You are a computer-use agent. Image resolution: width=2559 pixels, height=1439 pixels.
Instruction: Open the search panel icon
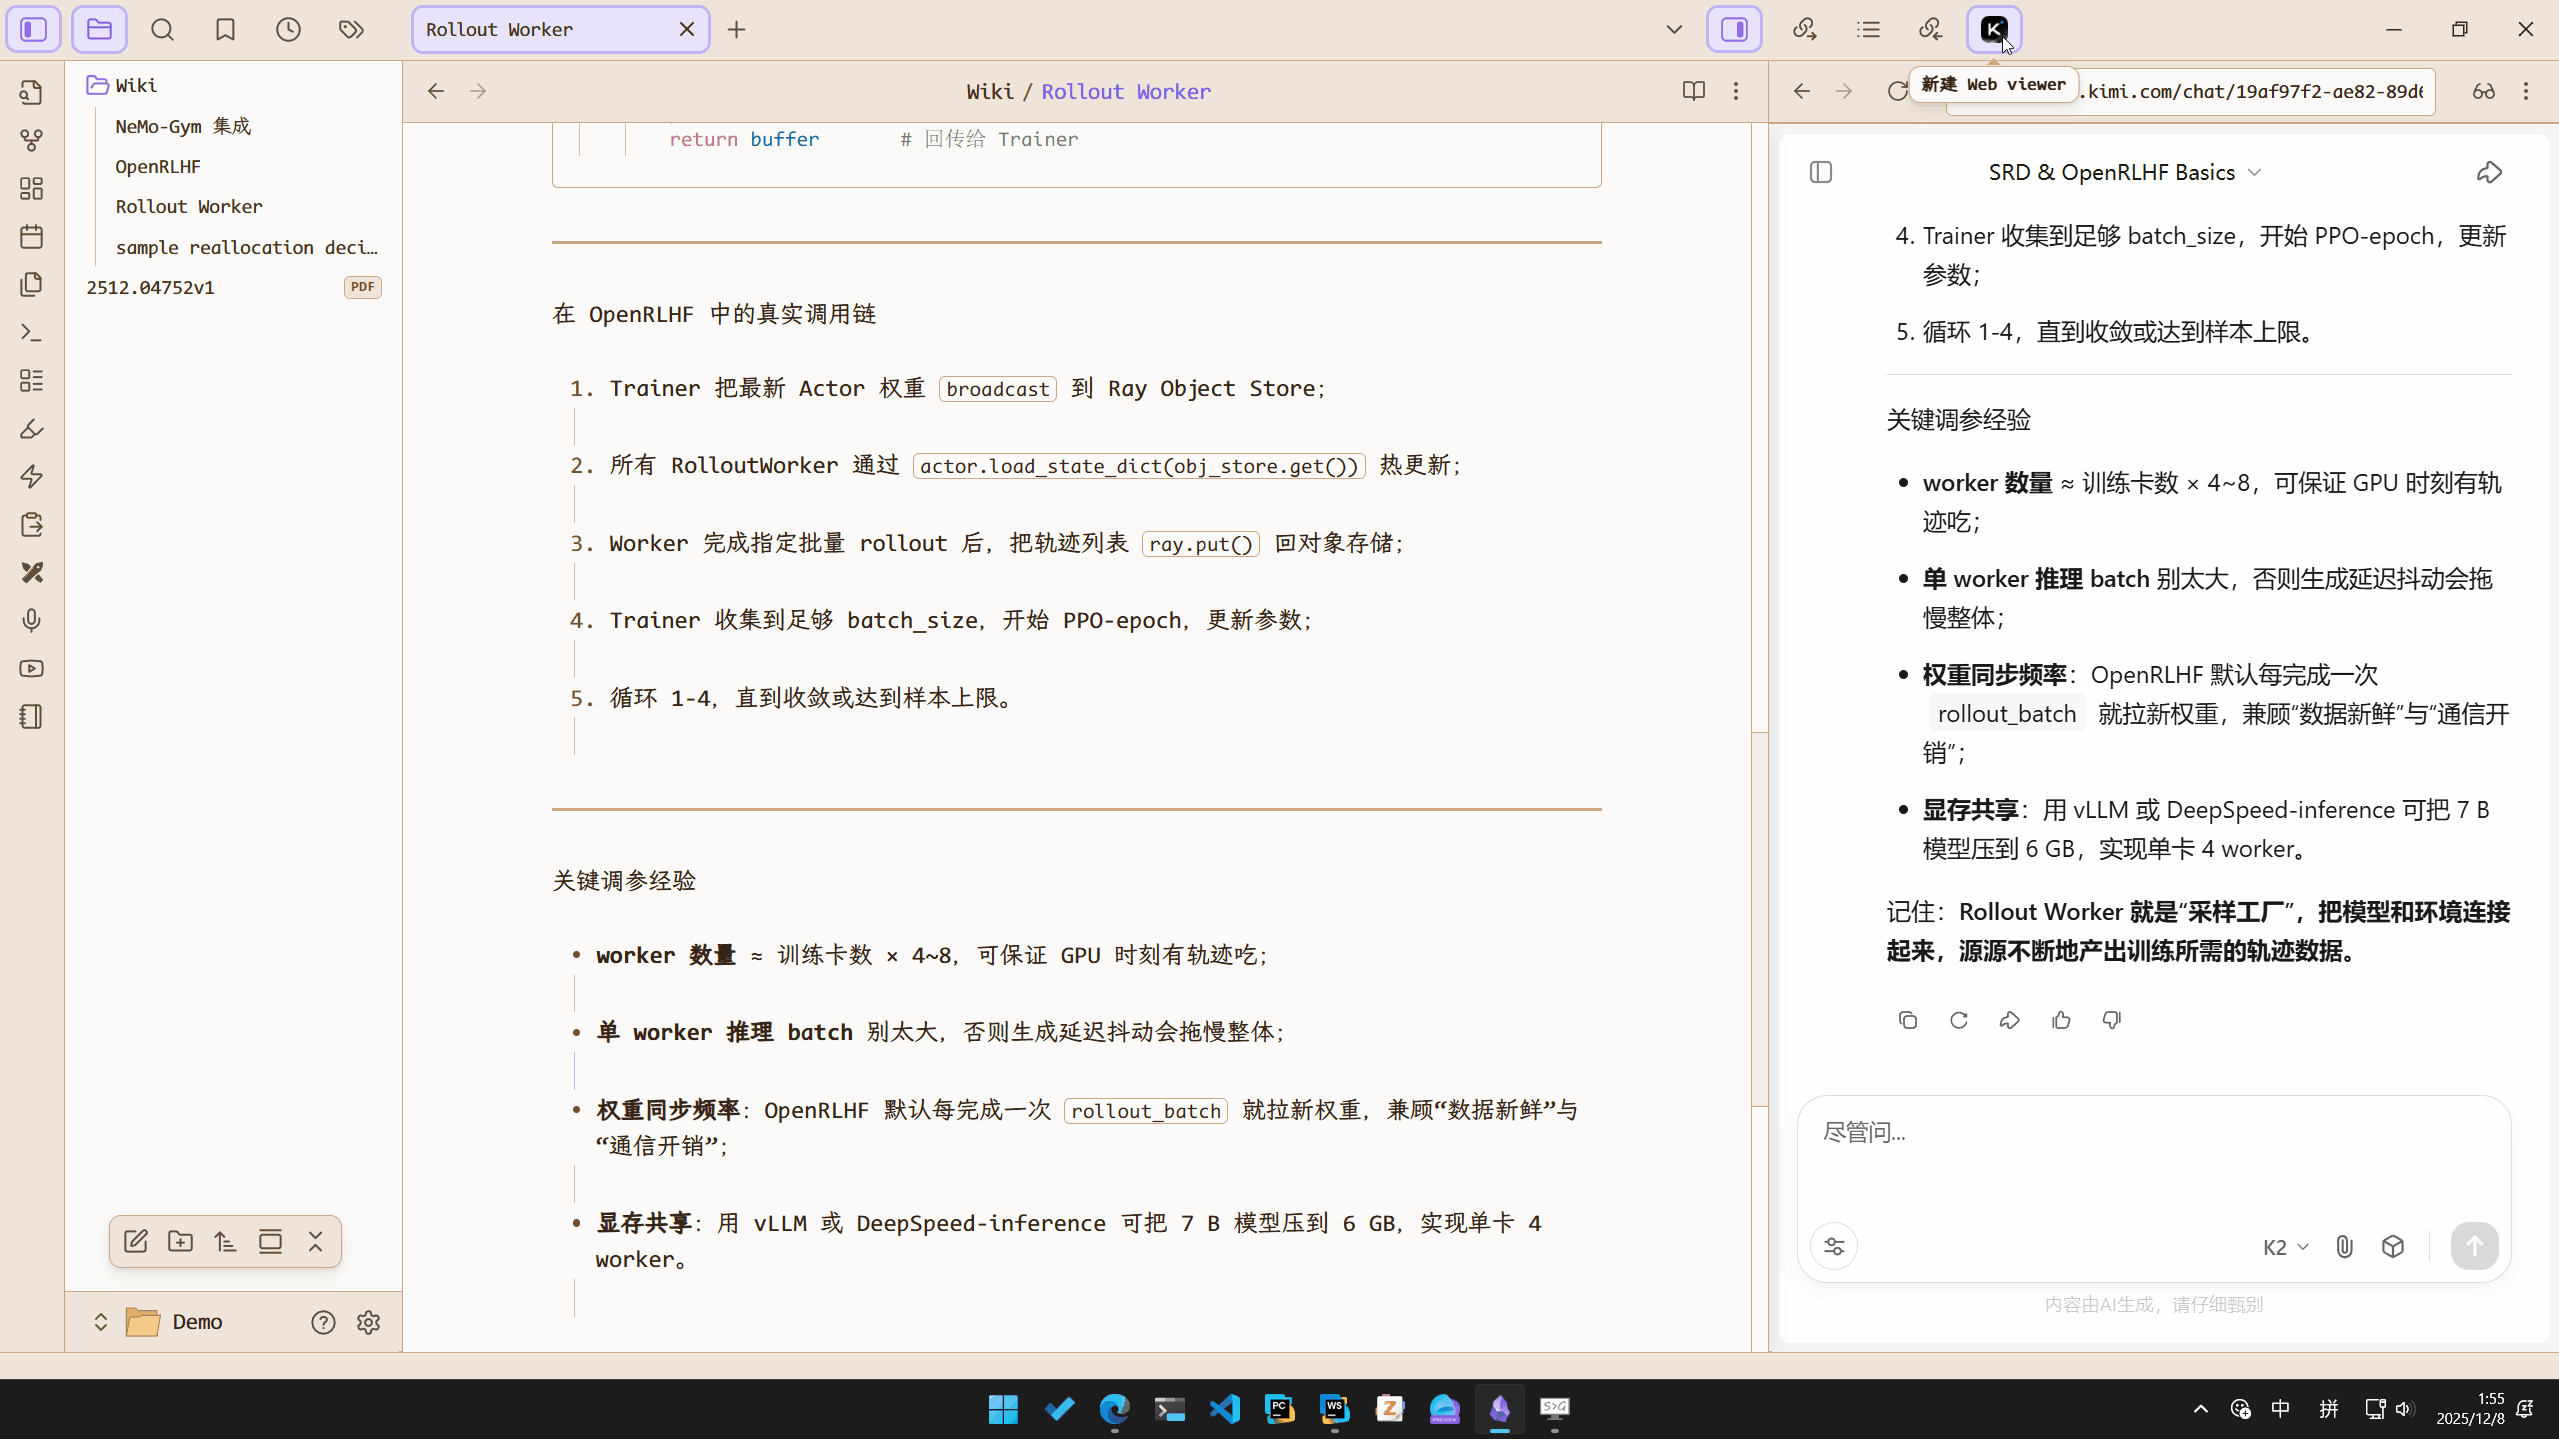[x=162, y=30]
